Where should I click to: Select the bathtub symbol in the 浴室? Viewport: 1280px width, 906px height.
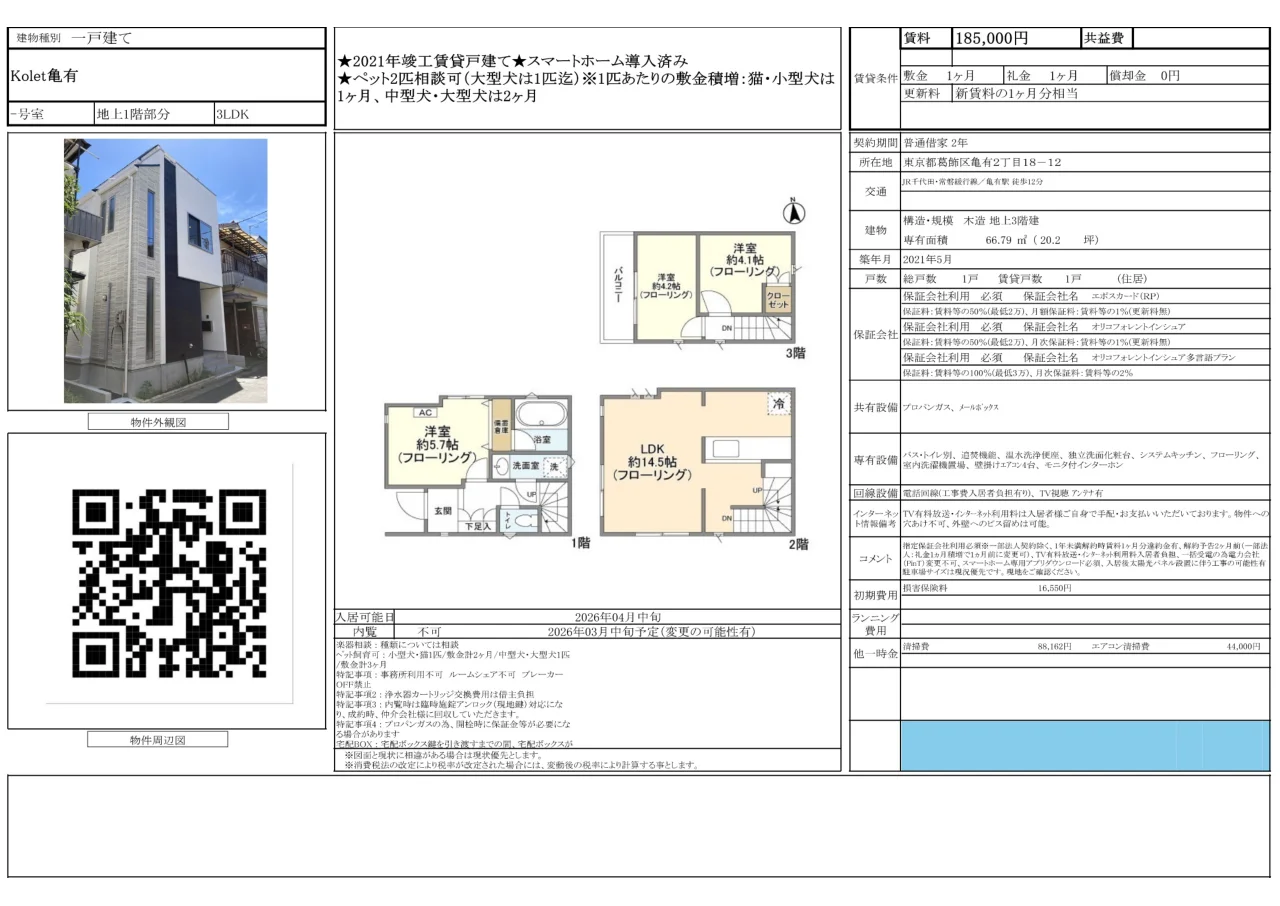coord(539,414)
